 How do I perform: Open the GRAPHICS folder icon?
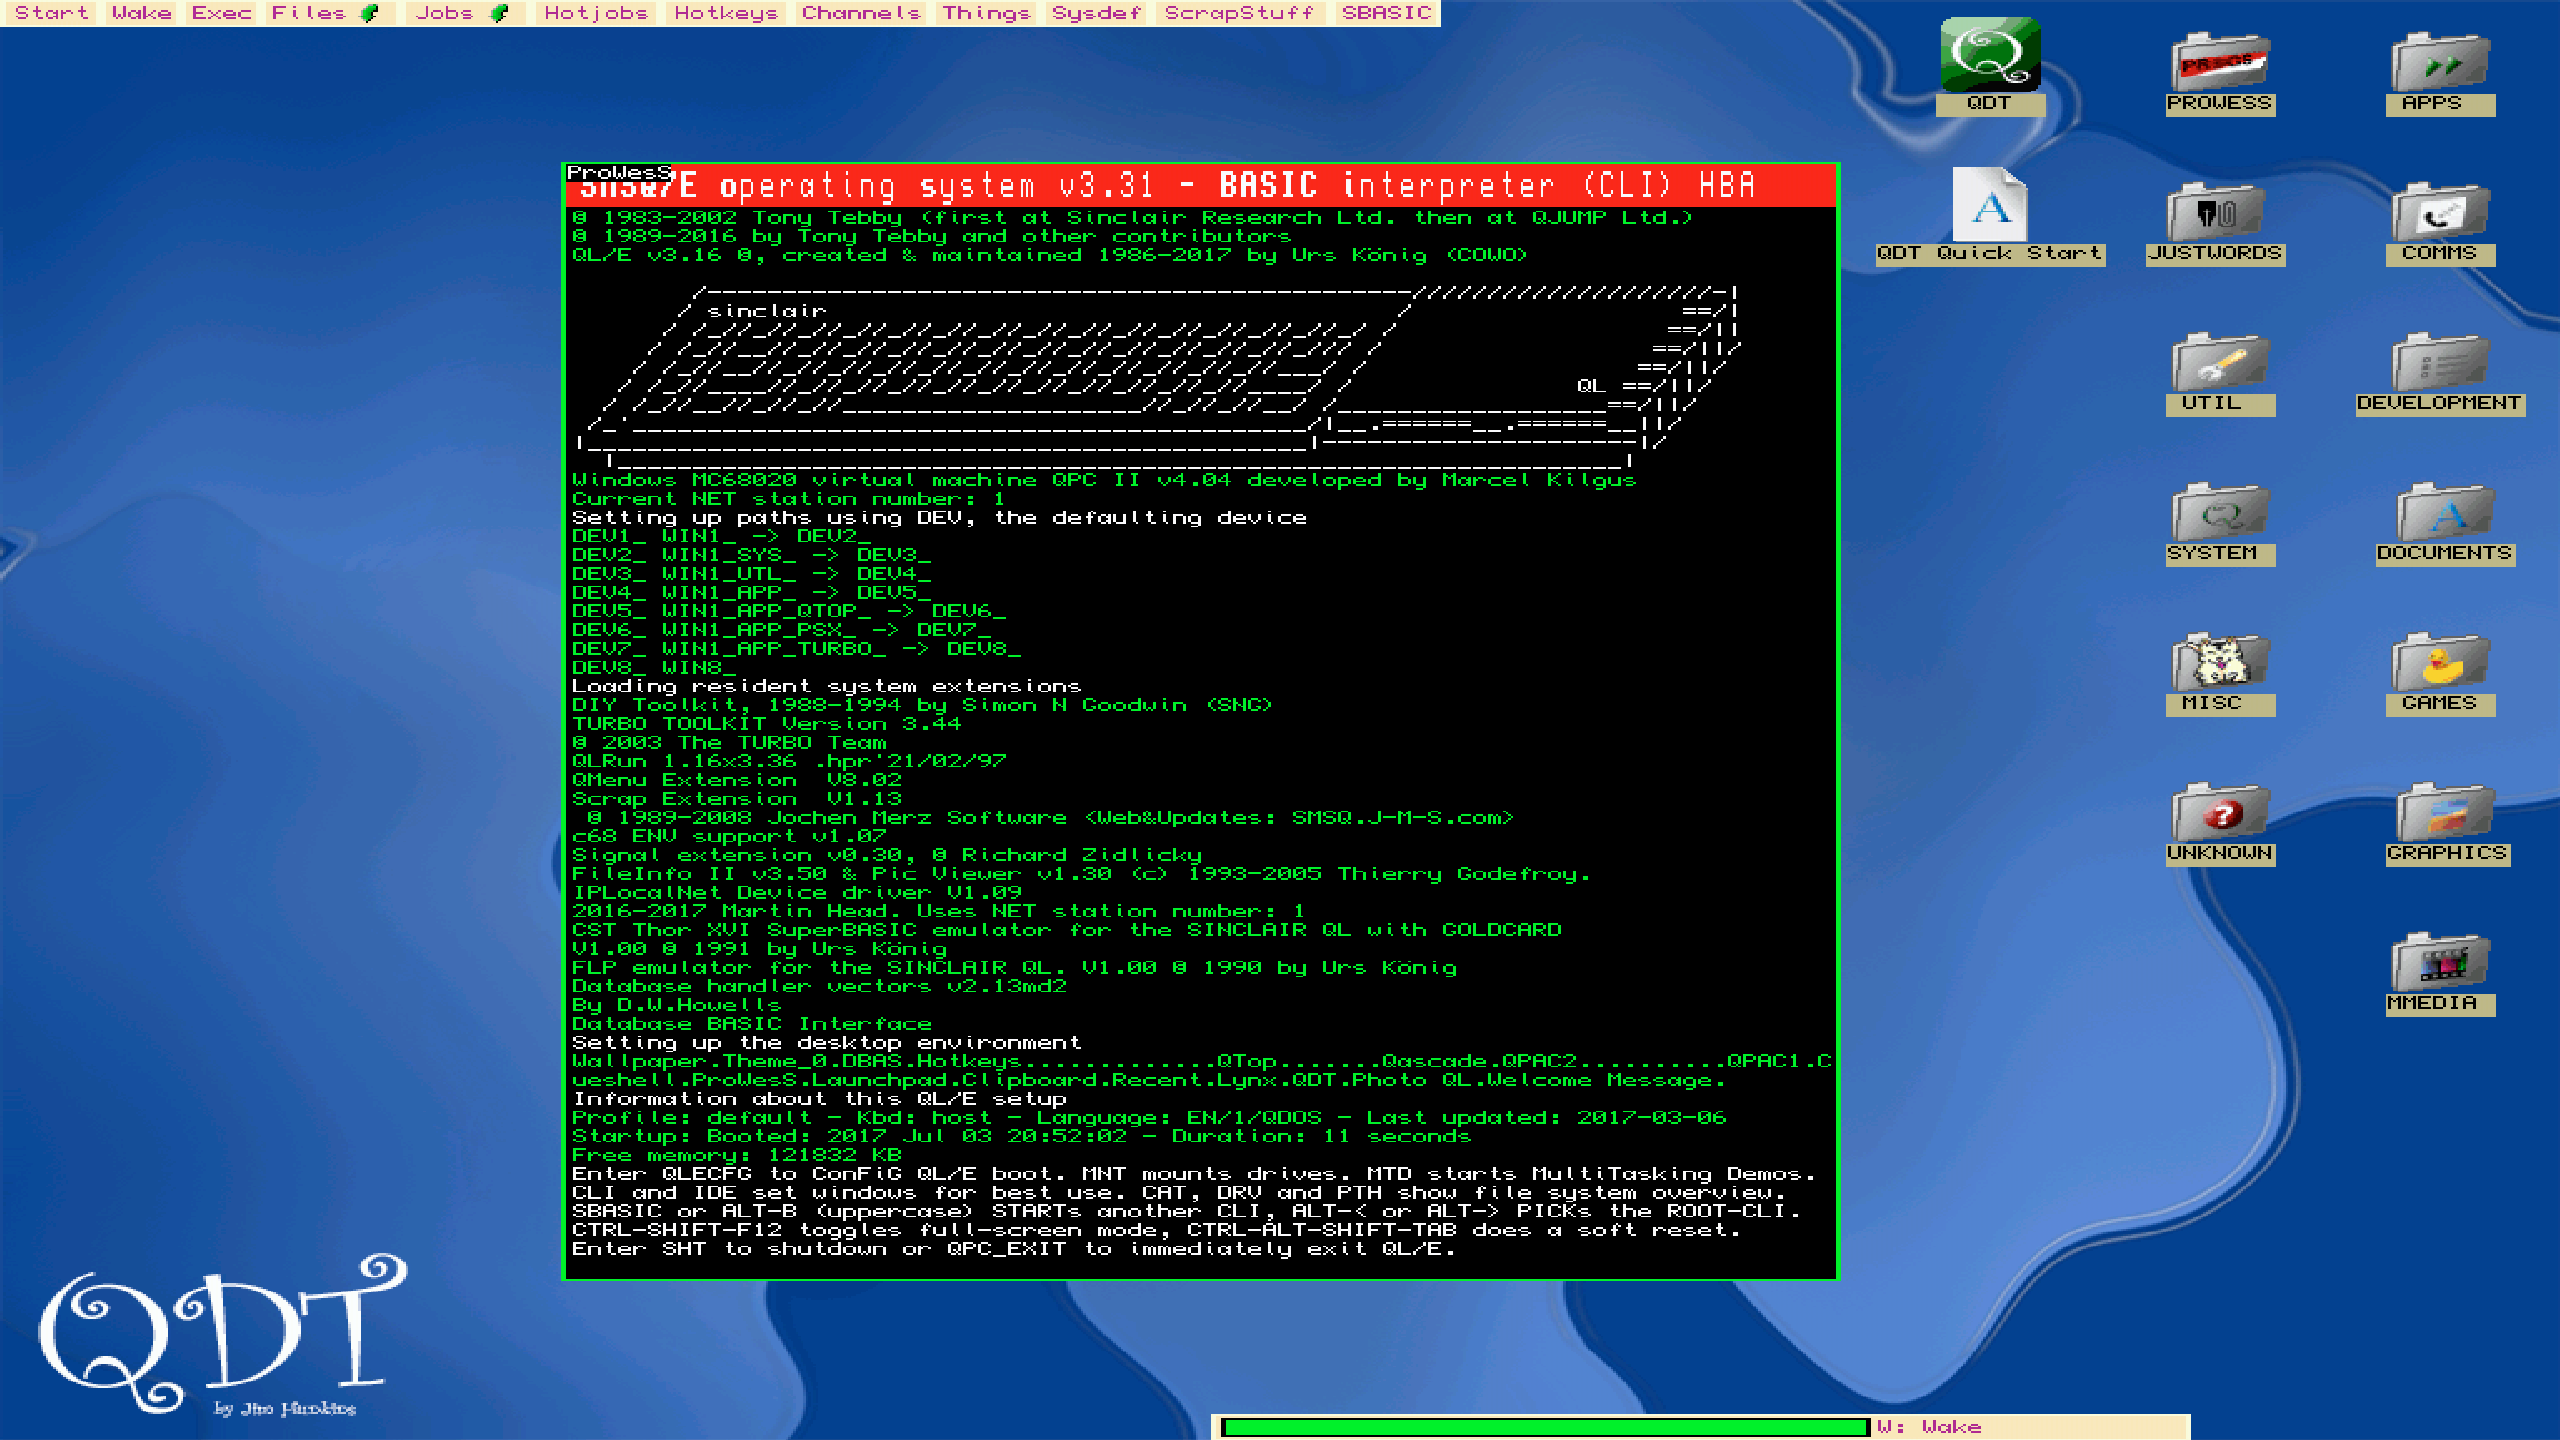click(2446, 812)
